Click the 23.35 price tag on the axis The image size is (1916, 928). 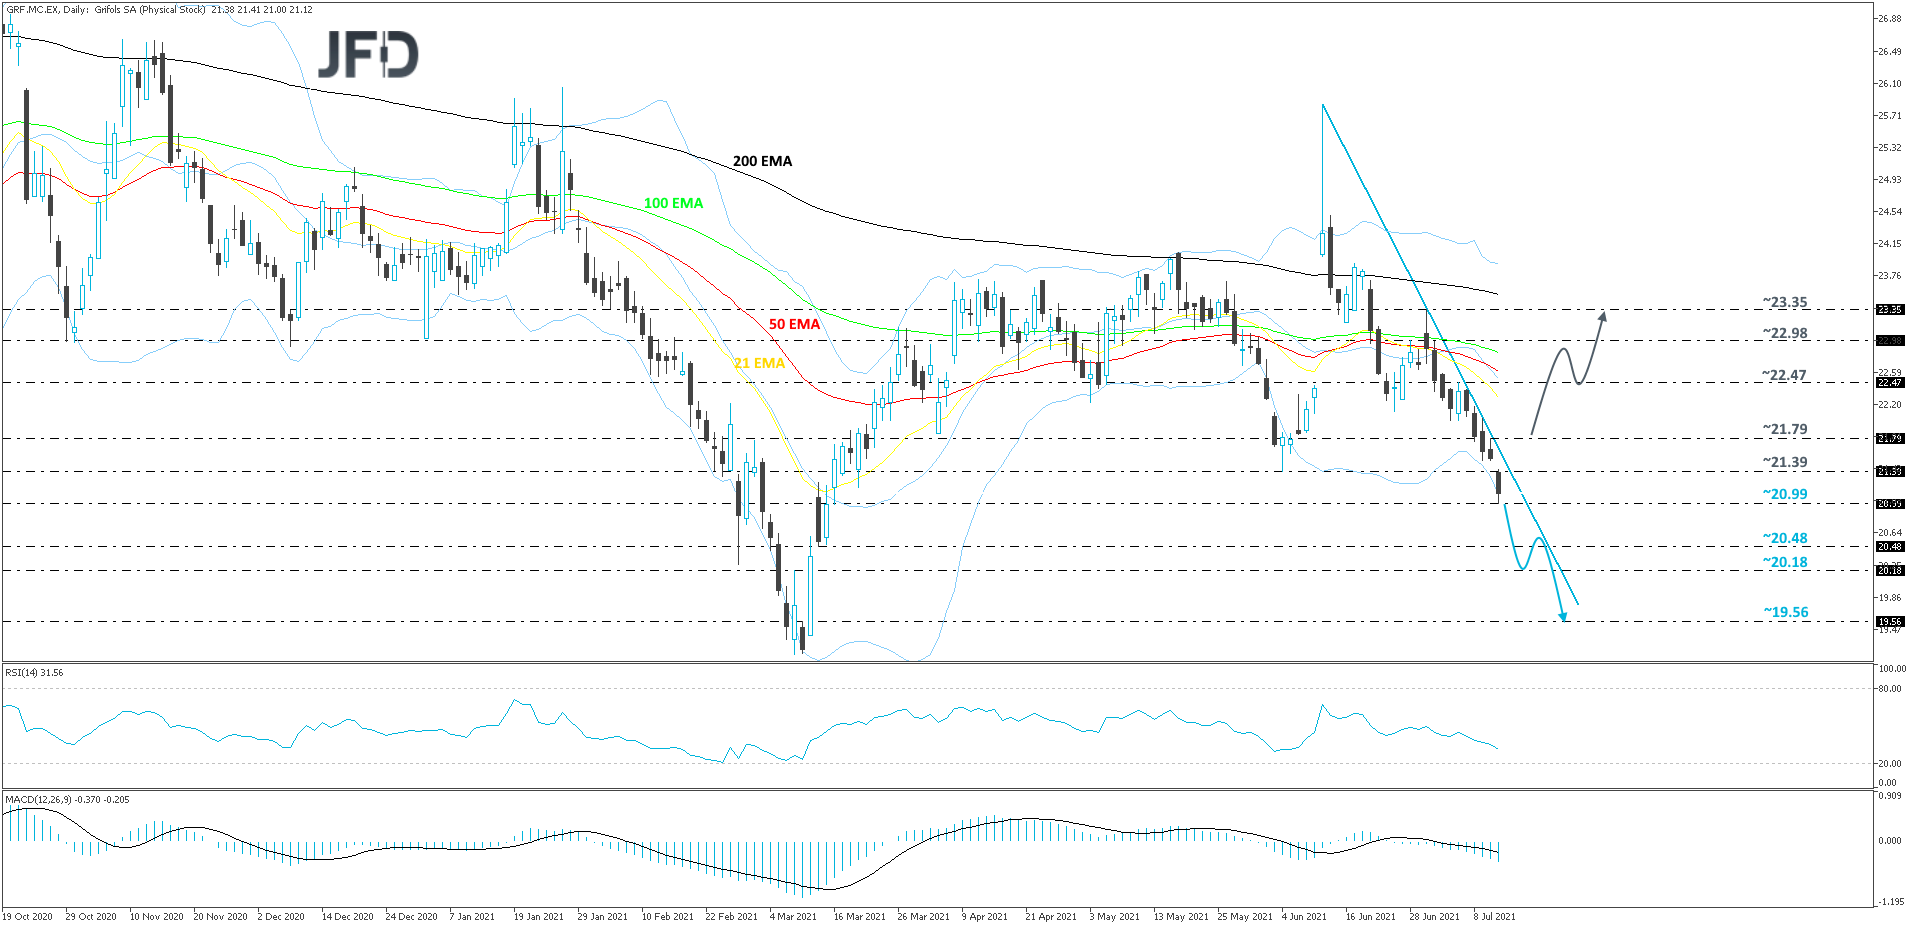[x=1892, y=310]
